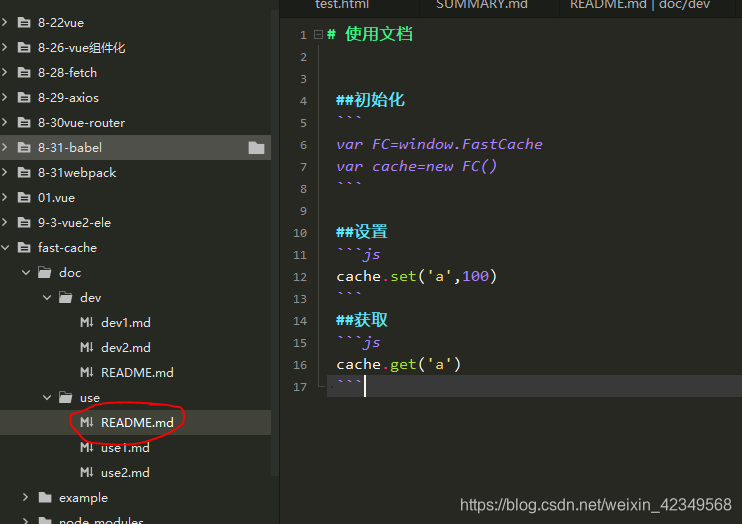Expand the 8-22vue folder arrow
This screenshot has height=524, width=742.
coord(5,22)
